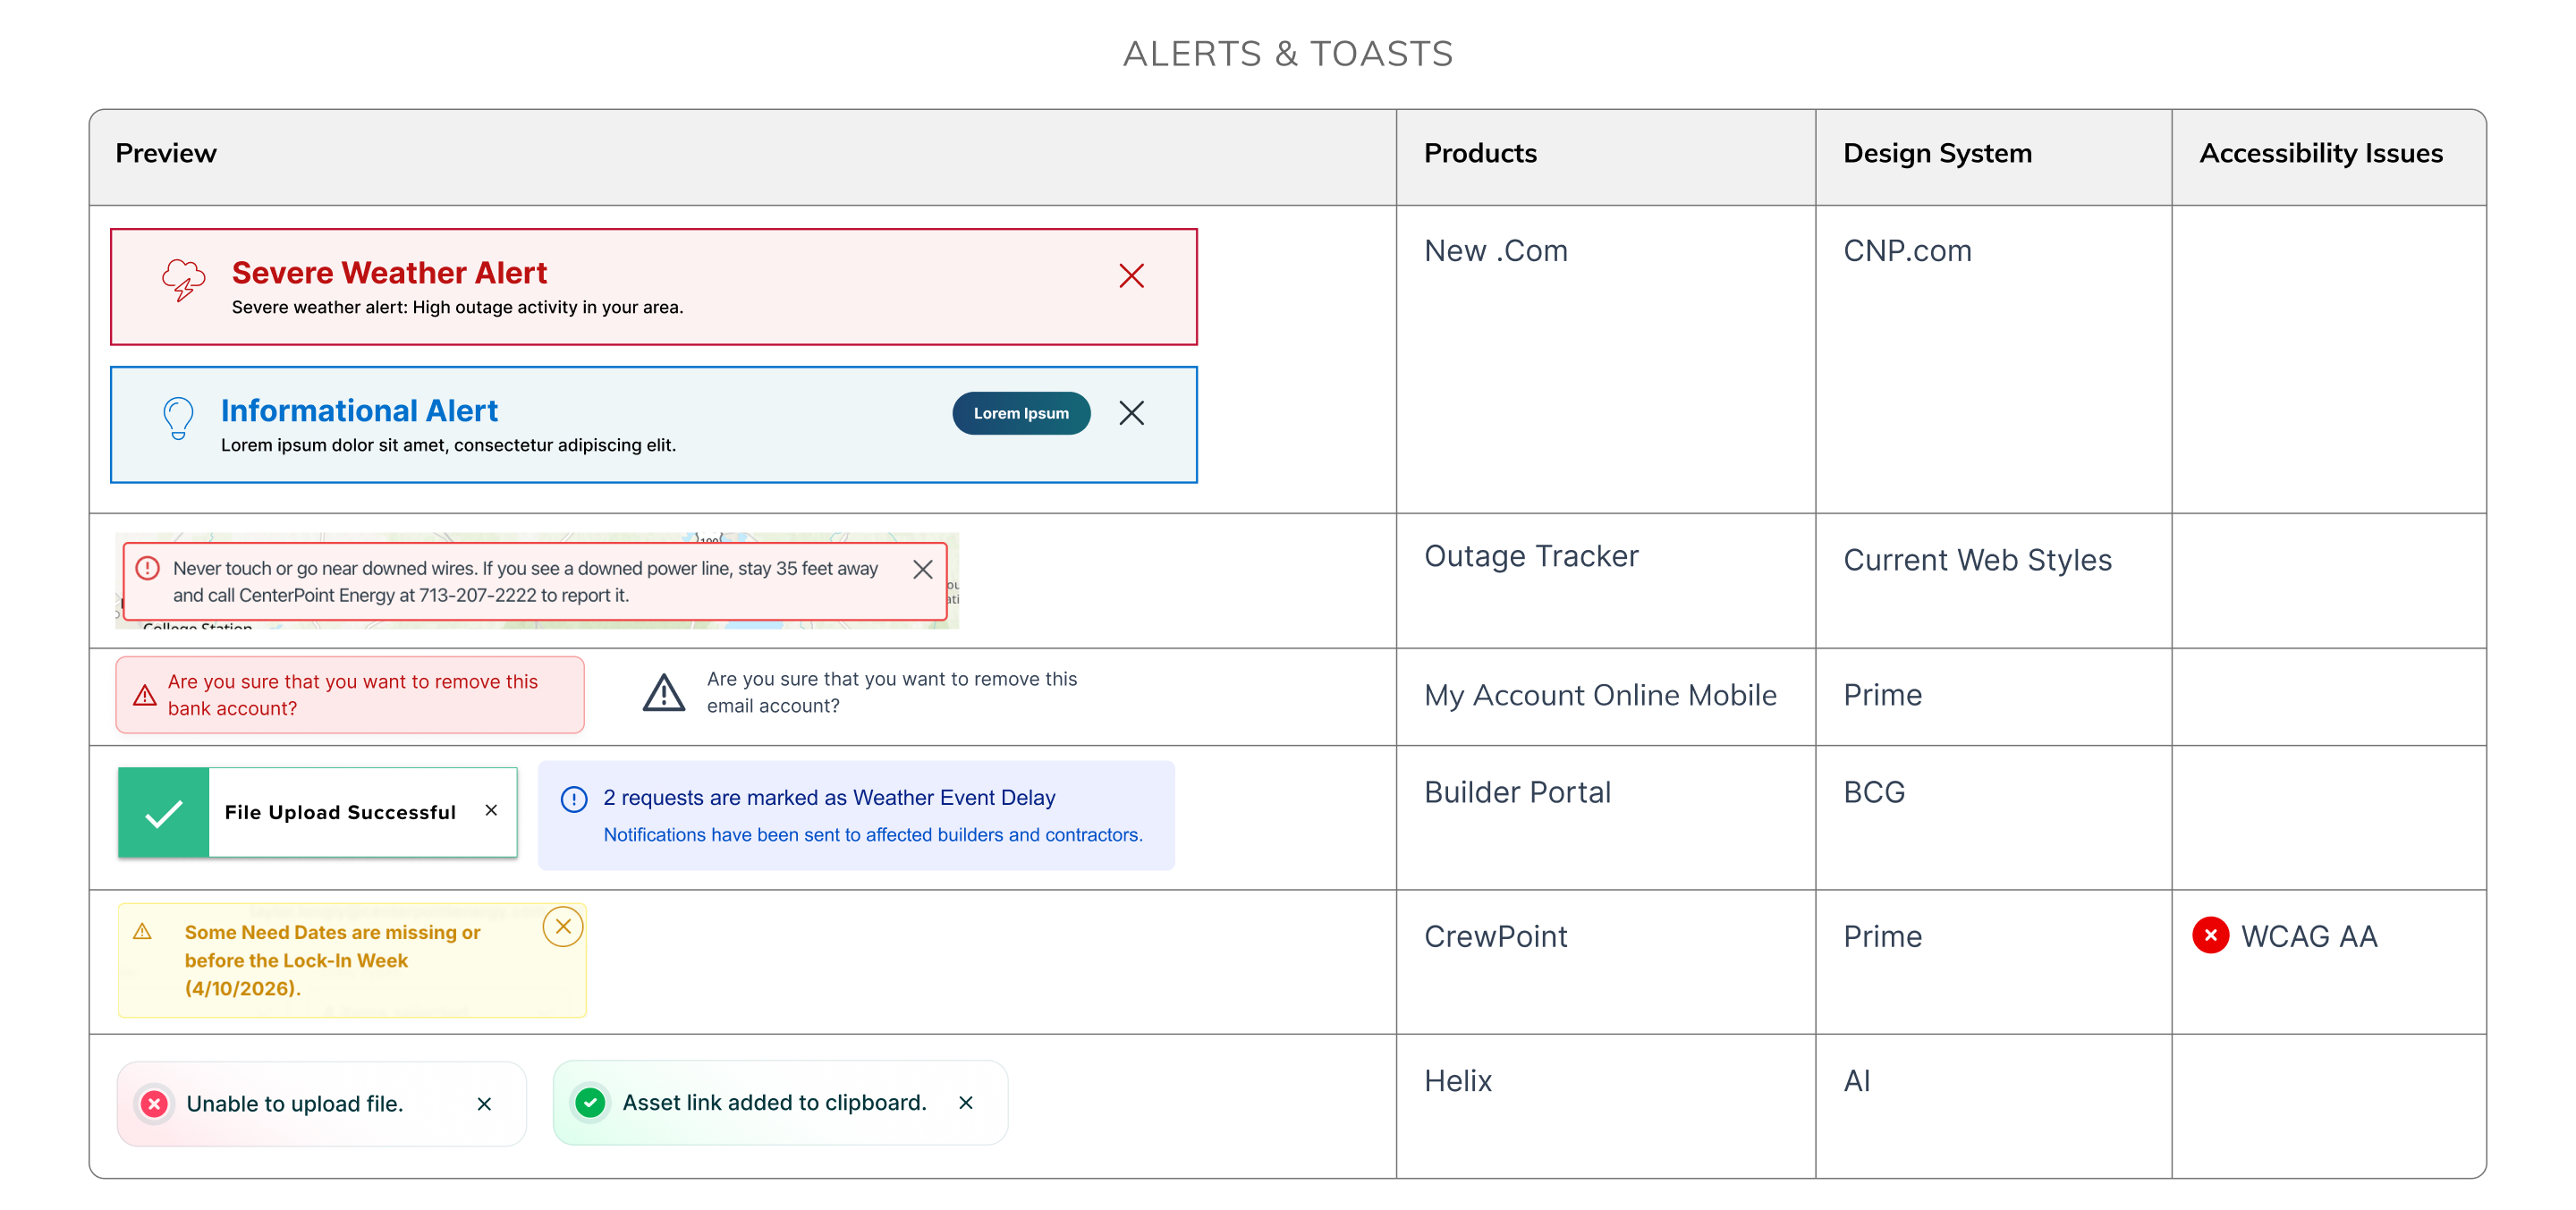Click the Severe Weather Alert heading

(x=389, y=273)
